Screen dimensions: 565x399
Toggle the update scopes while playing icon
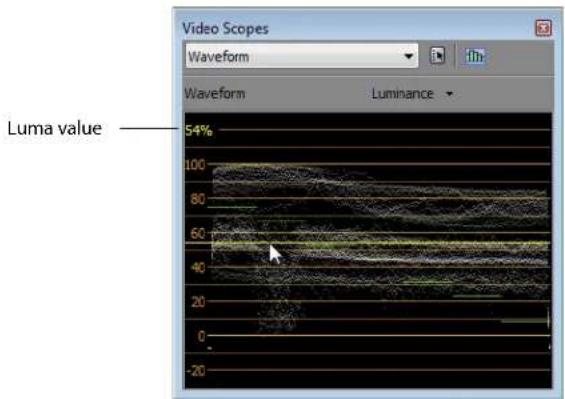(x=475, y=56)
